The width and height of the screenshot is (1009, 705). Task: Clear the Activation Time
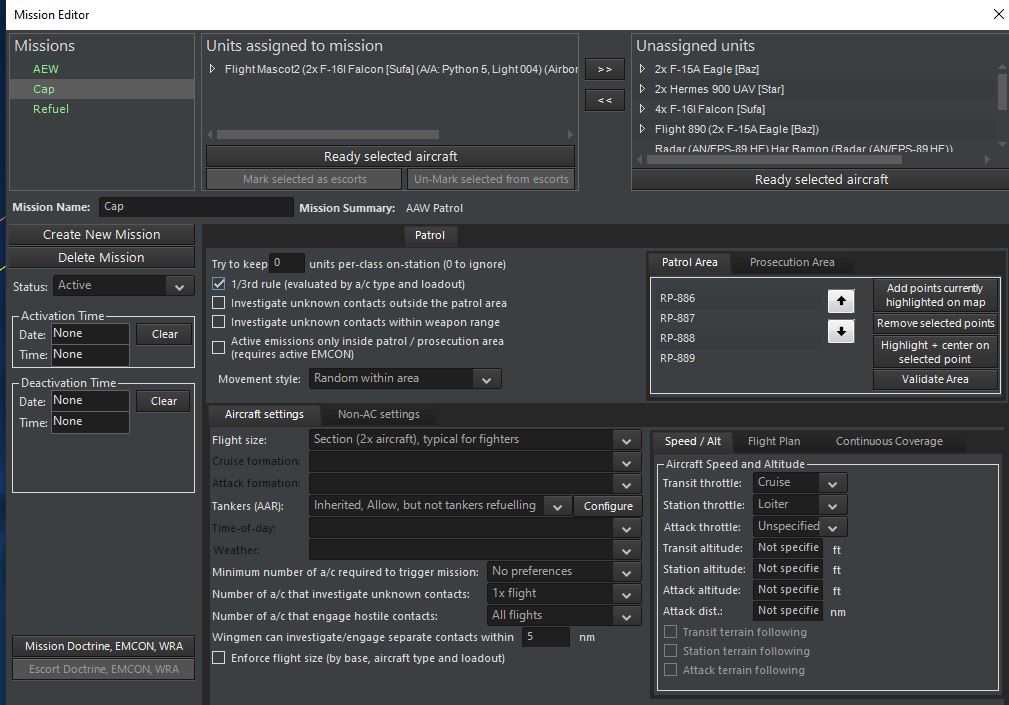(165, 334)
